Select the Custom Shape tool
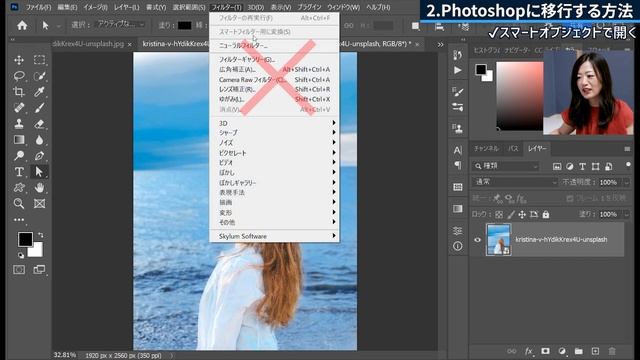 [x=19, y=188]
